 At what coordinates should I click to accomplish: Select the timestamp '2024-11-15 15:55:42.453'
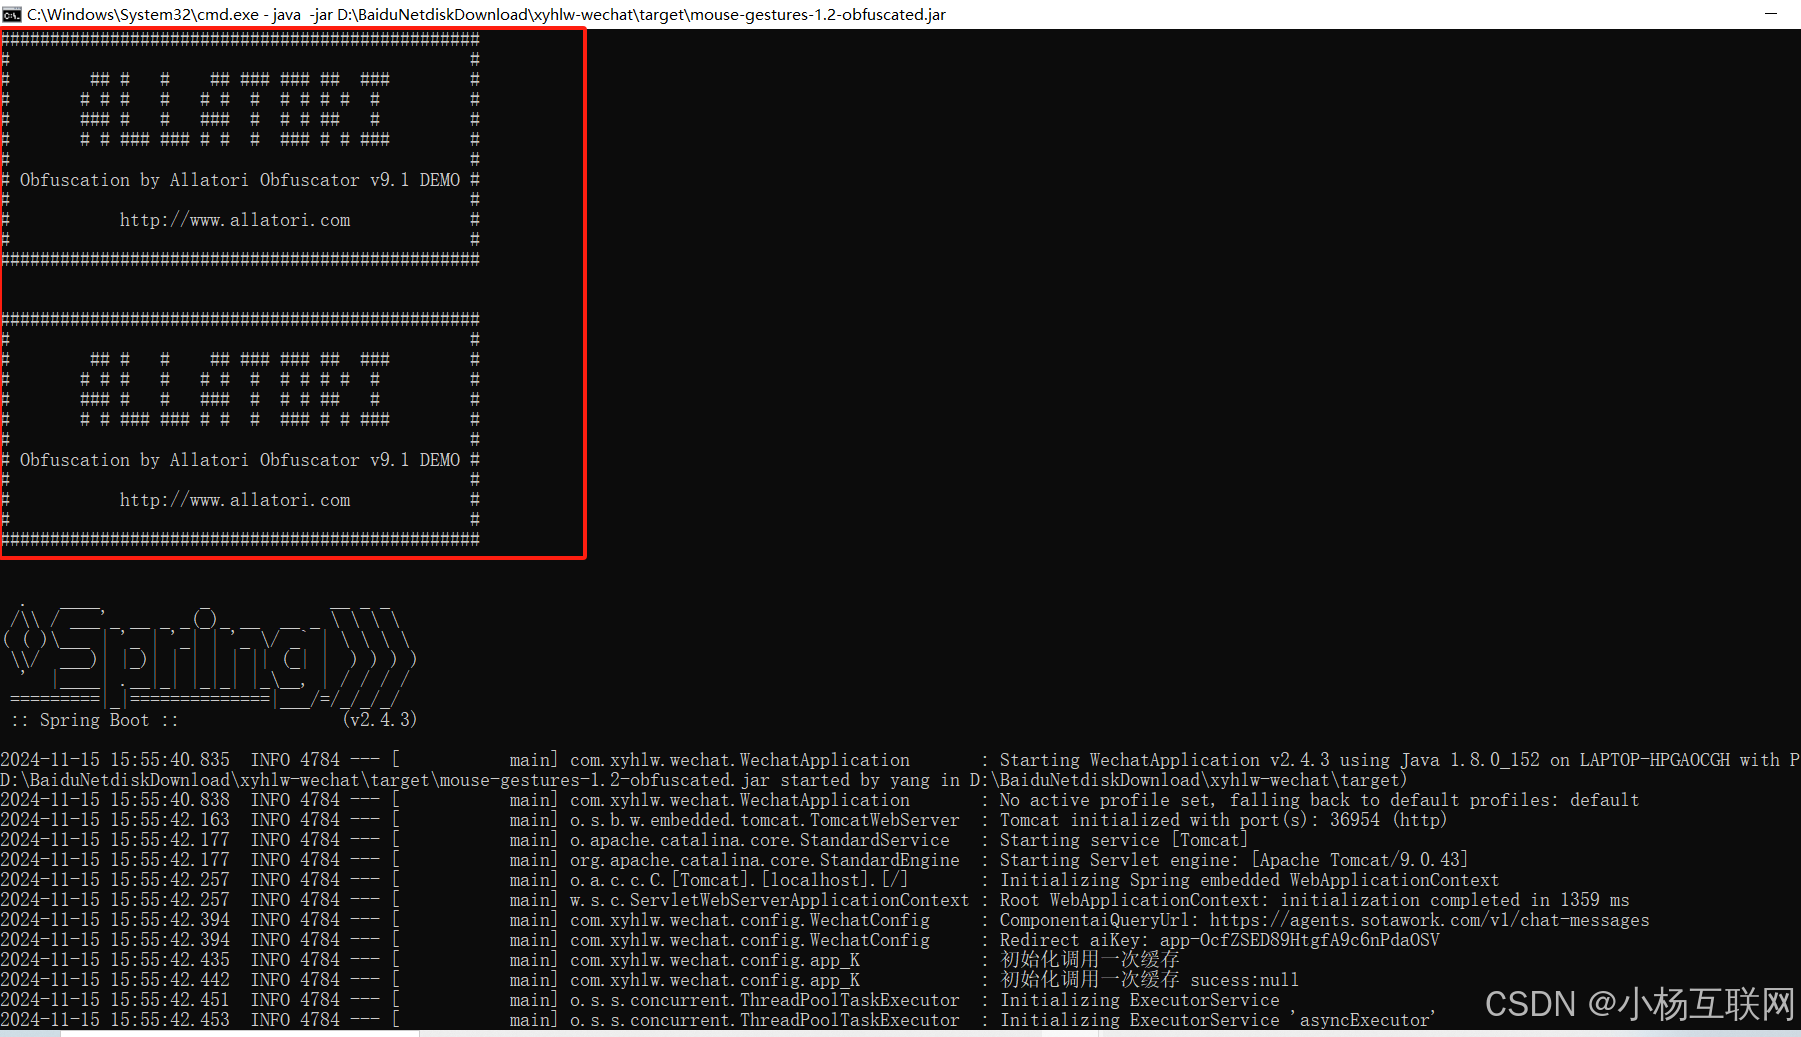coord(115,1020)
